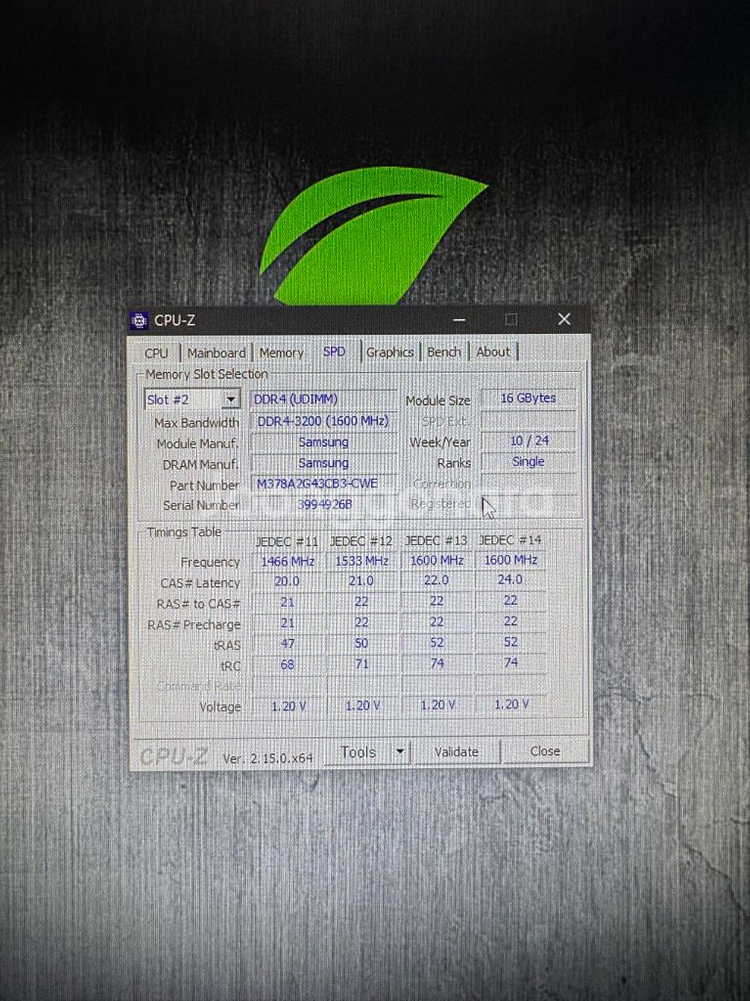Click the Validate button
Viewport: 750px width, 1001px height.
(456, 751)
